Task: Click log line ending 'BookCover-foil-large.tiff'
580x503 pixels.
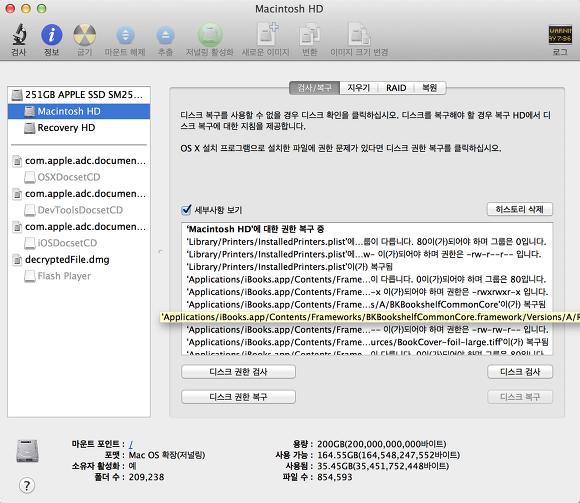Action: coord(367,342)
